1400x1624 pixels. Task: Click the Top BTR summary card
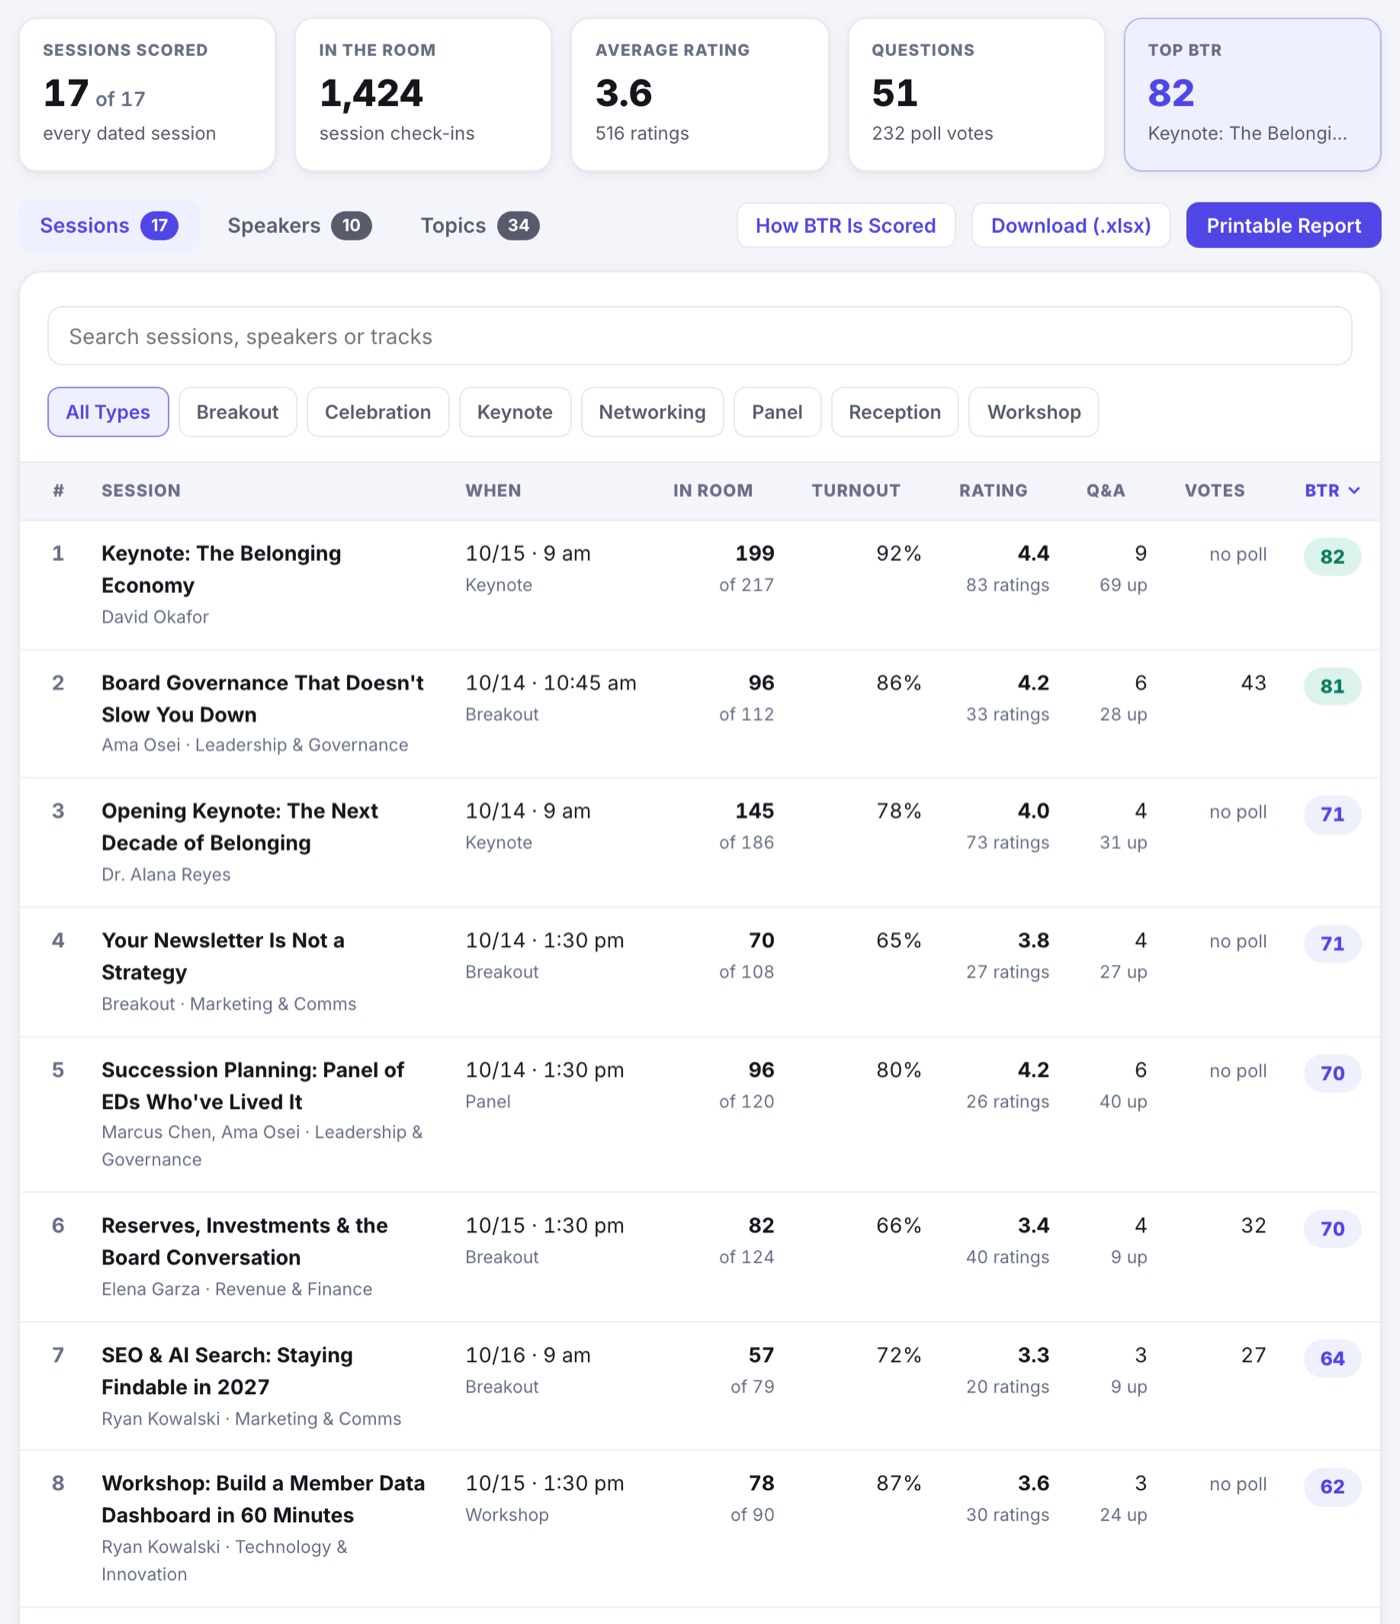[1252, 95]
